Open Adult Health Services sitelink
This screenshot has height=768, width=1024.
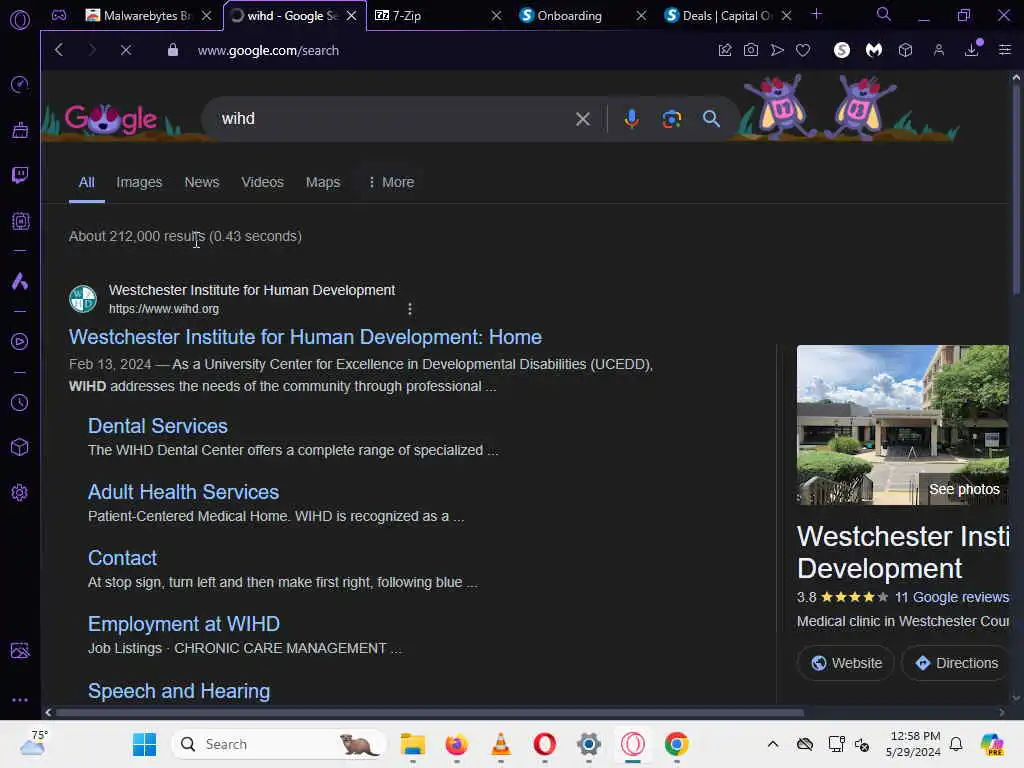tap(183, 492)
